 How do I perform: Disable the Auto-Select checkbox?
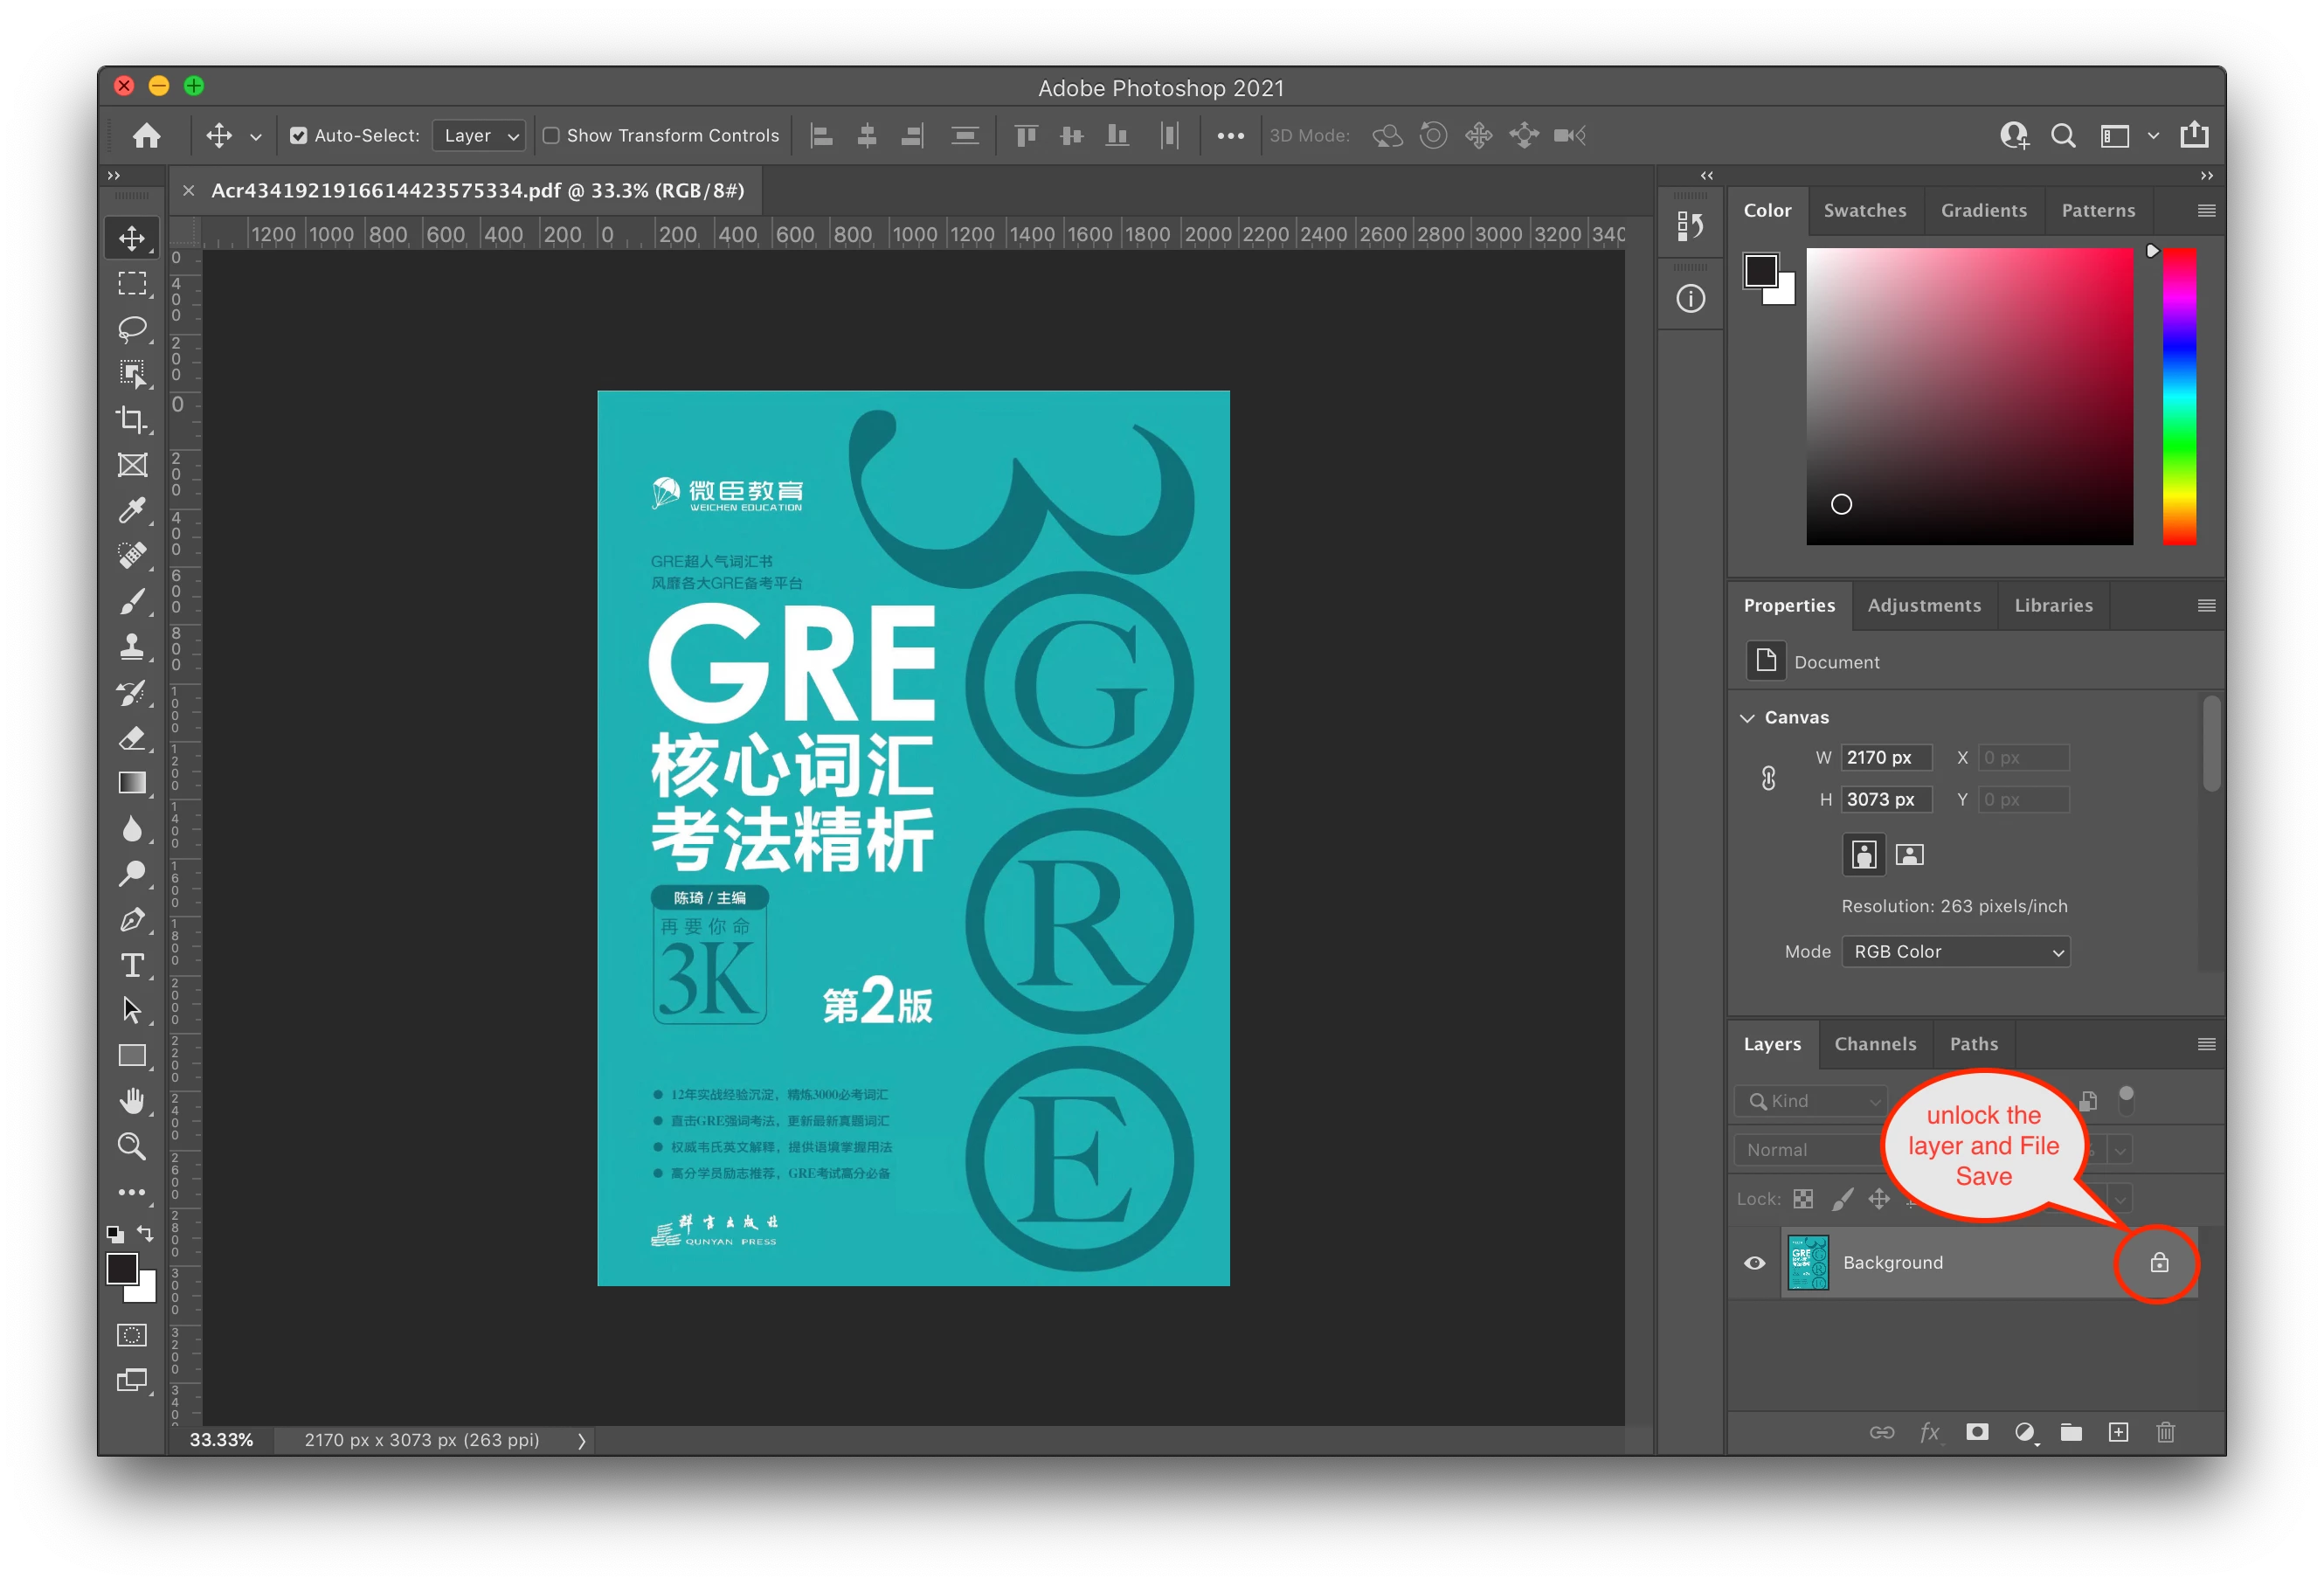click(x=298, y=135)
